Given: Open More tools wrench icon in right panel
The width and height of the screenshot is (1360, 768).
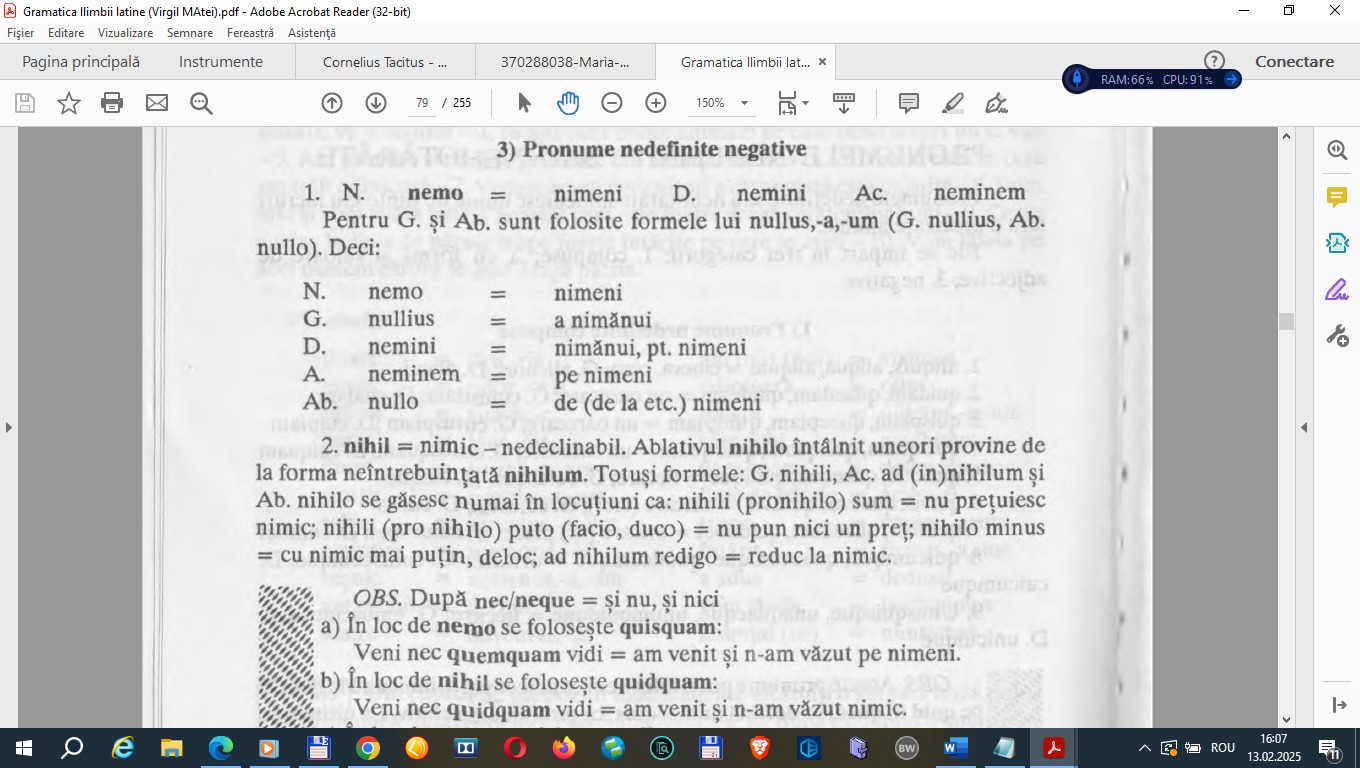Looking at the screenshot, I should (x=1337, y=336).
